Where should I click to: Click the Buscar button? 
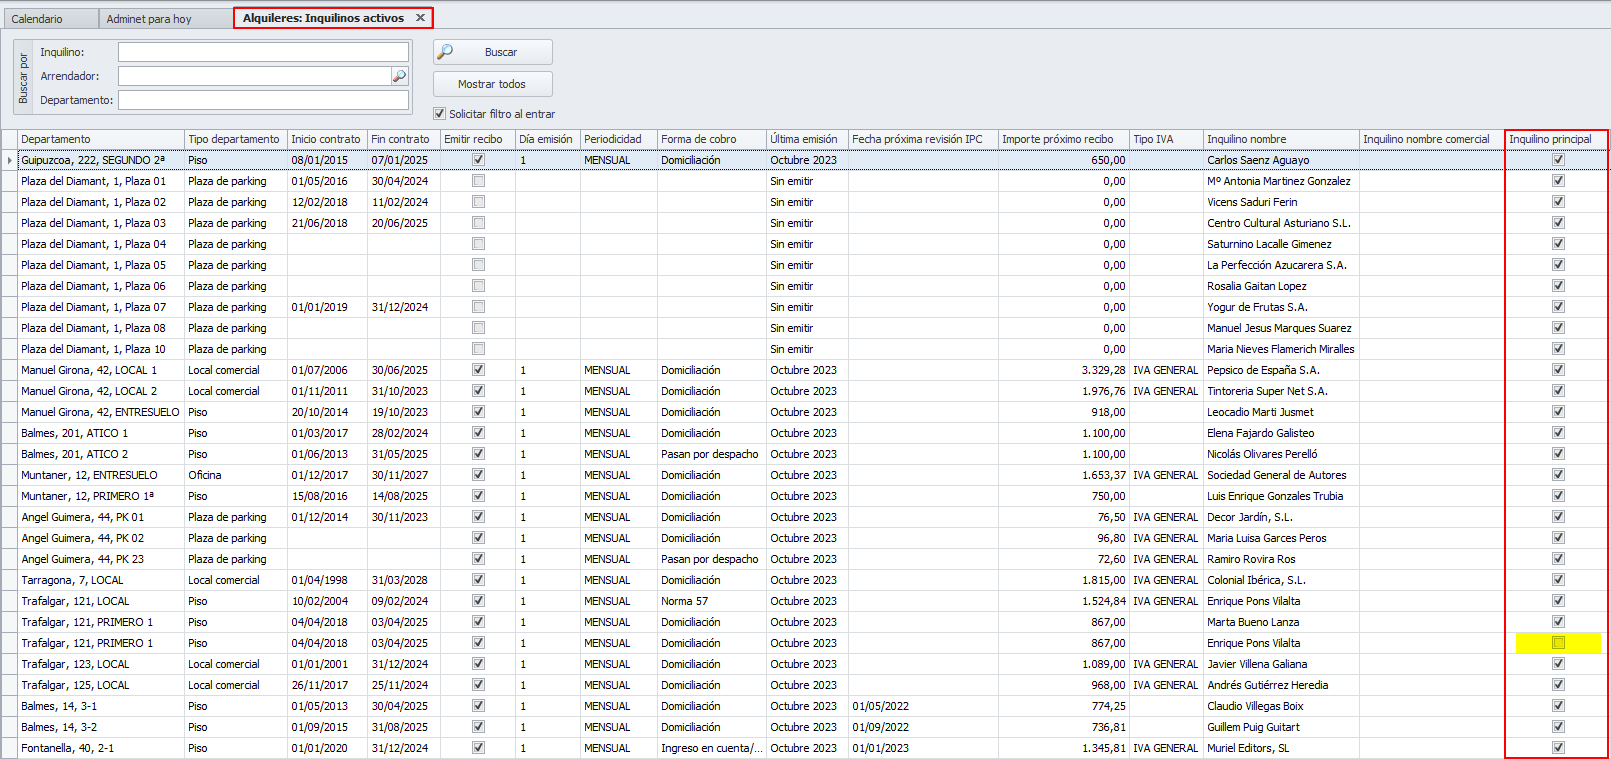(x=492, y=52)
